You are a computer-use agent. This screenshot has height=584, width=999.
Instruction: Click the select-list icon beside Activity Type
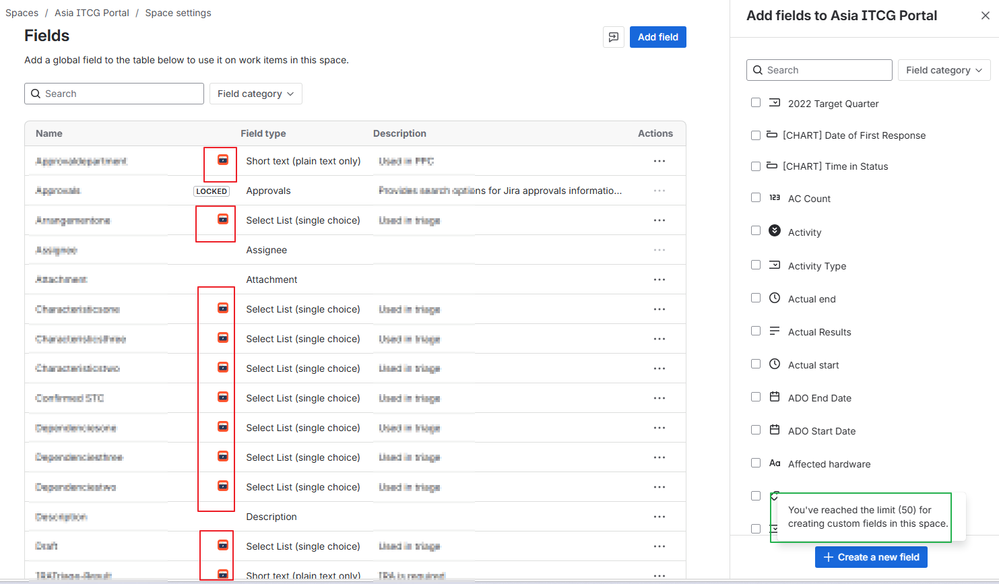point(775,265)
